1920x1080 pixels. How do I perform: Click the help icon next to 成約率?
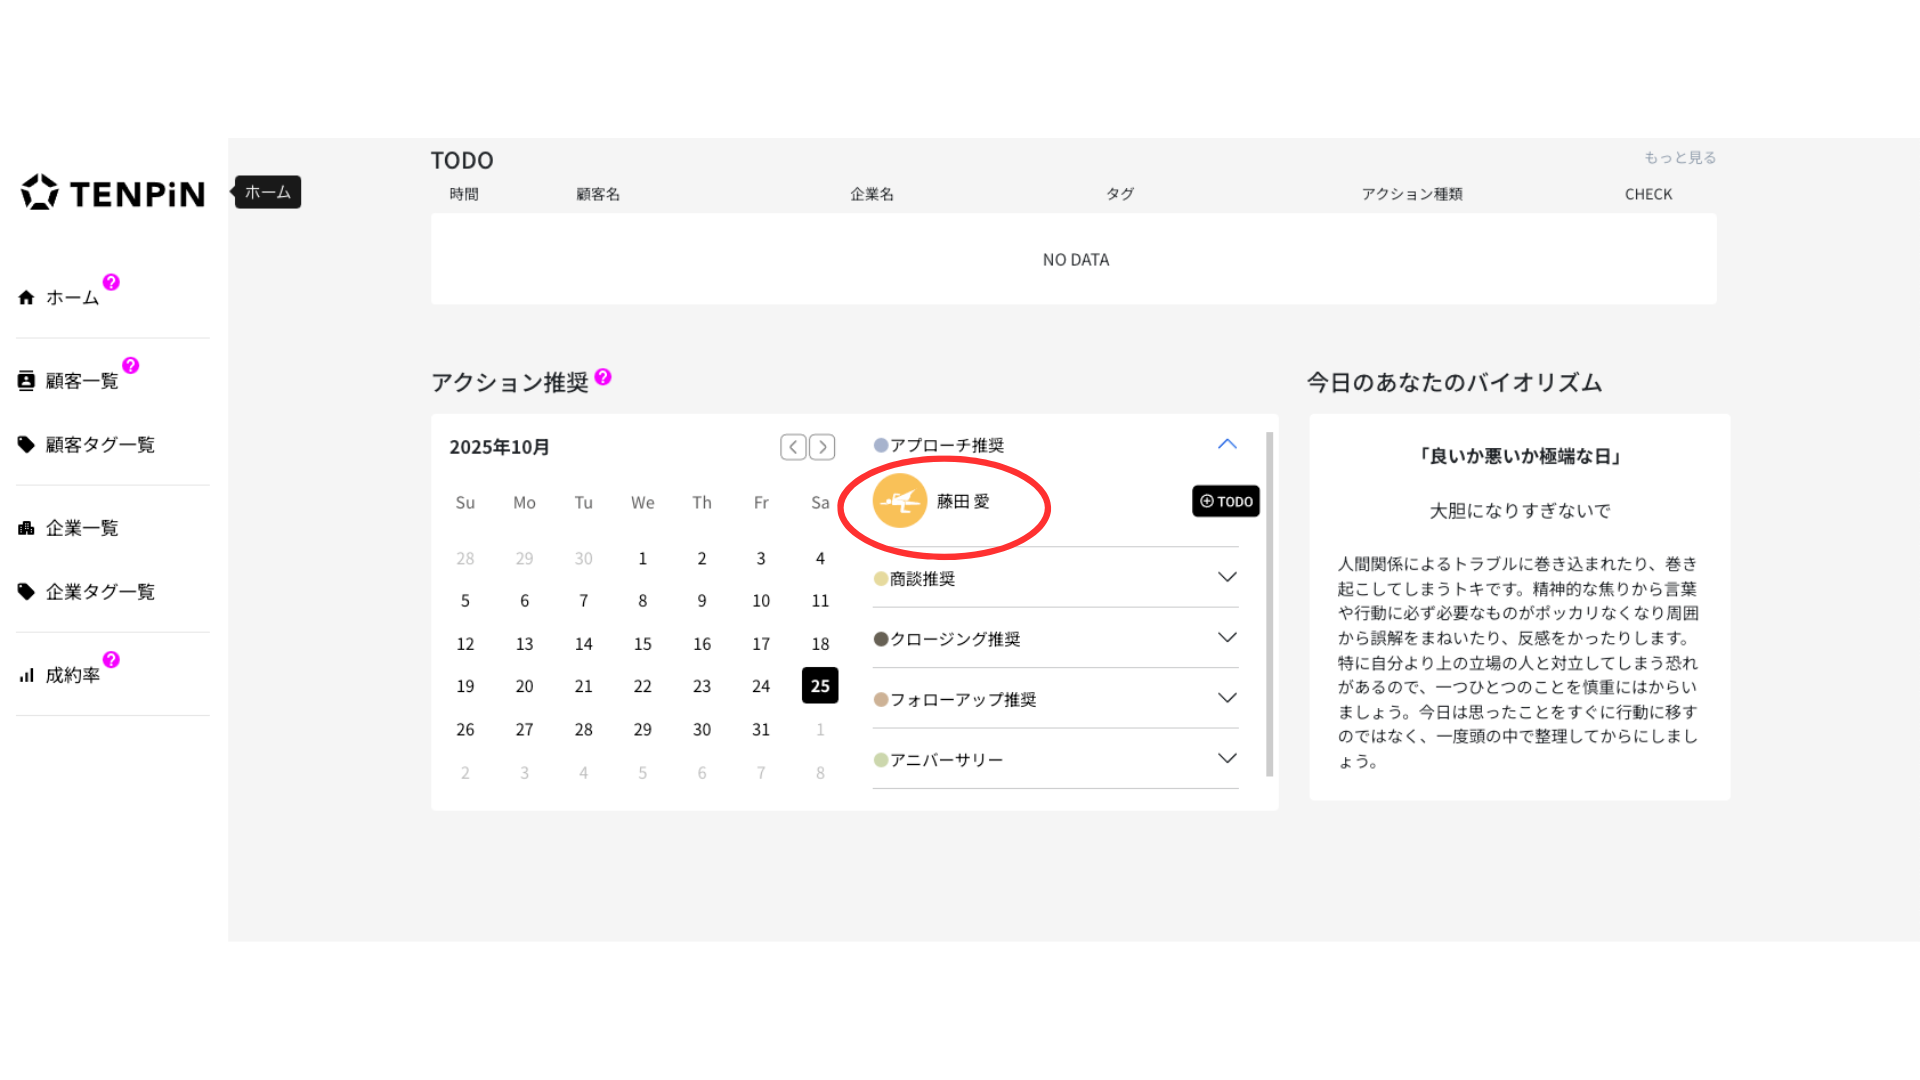(x=111, y=659)
